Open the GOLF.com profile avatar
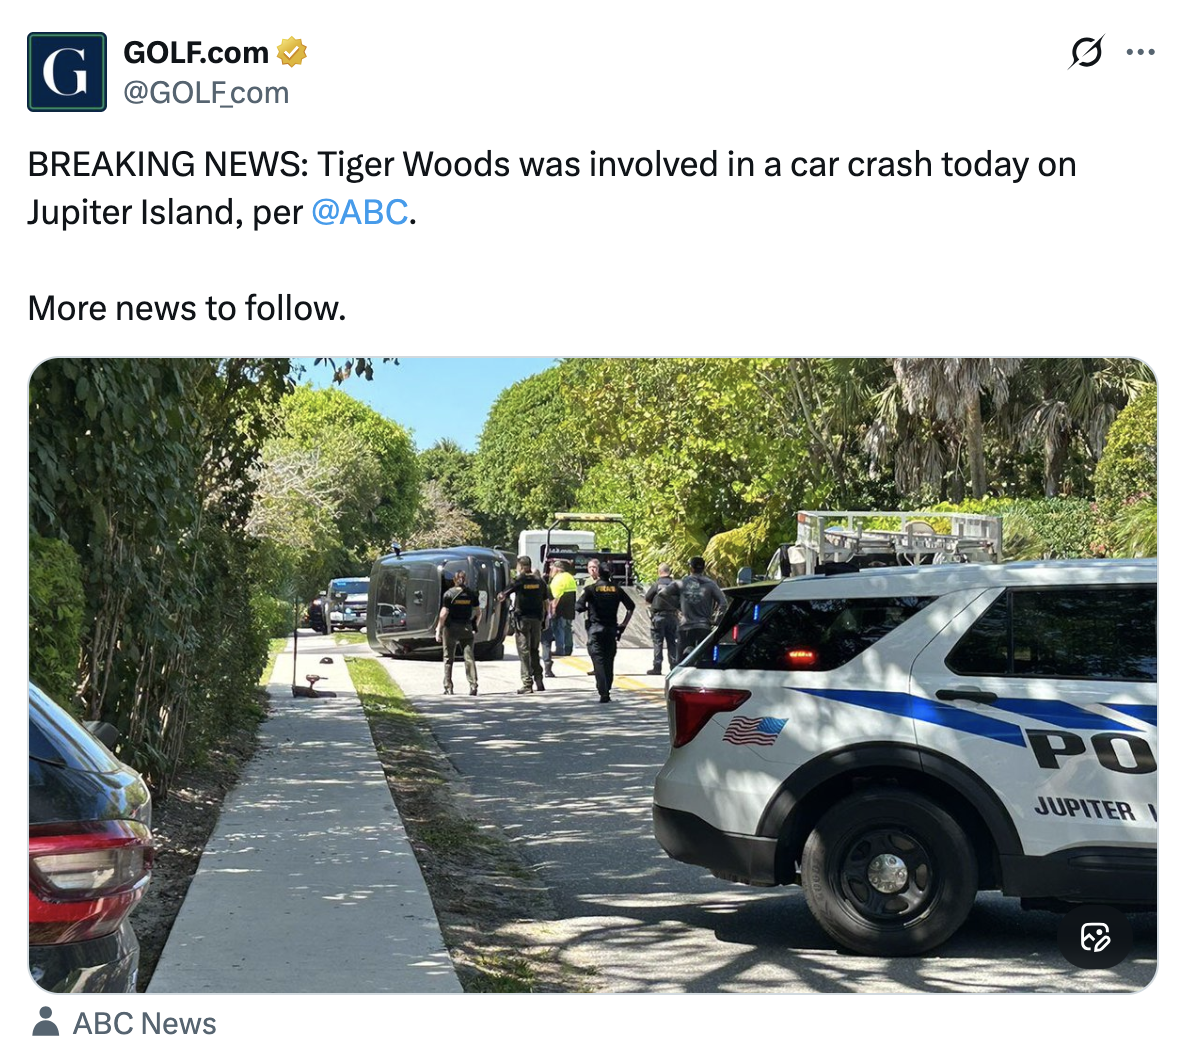This screenshot has width=1186, height=1064. (67, 71)
